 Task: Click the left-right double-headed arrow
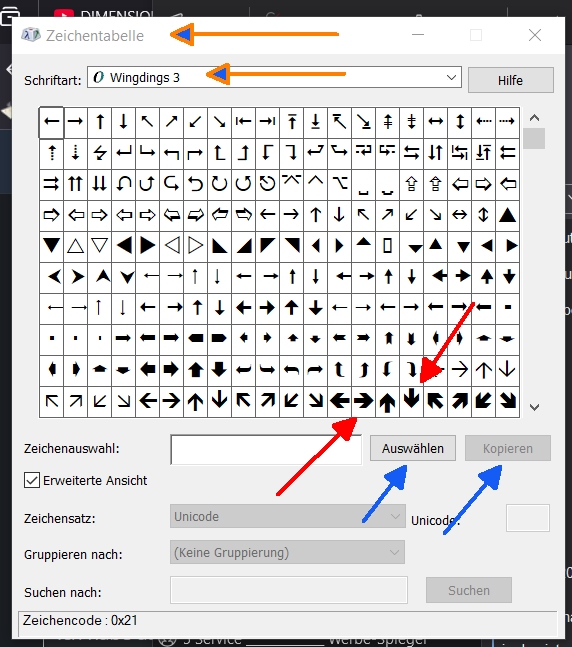click(435, 122)
